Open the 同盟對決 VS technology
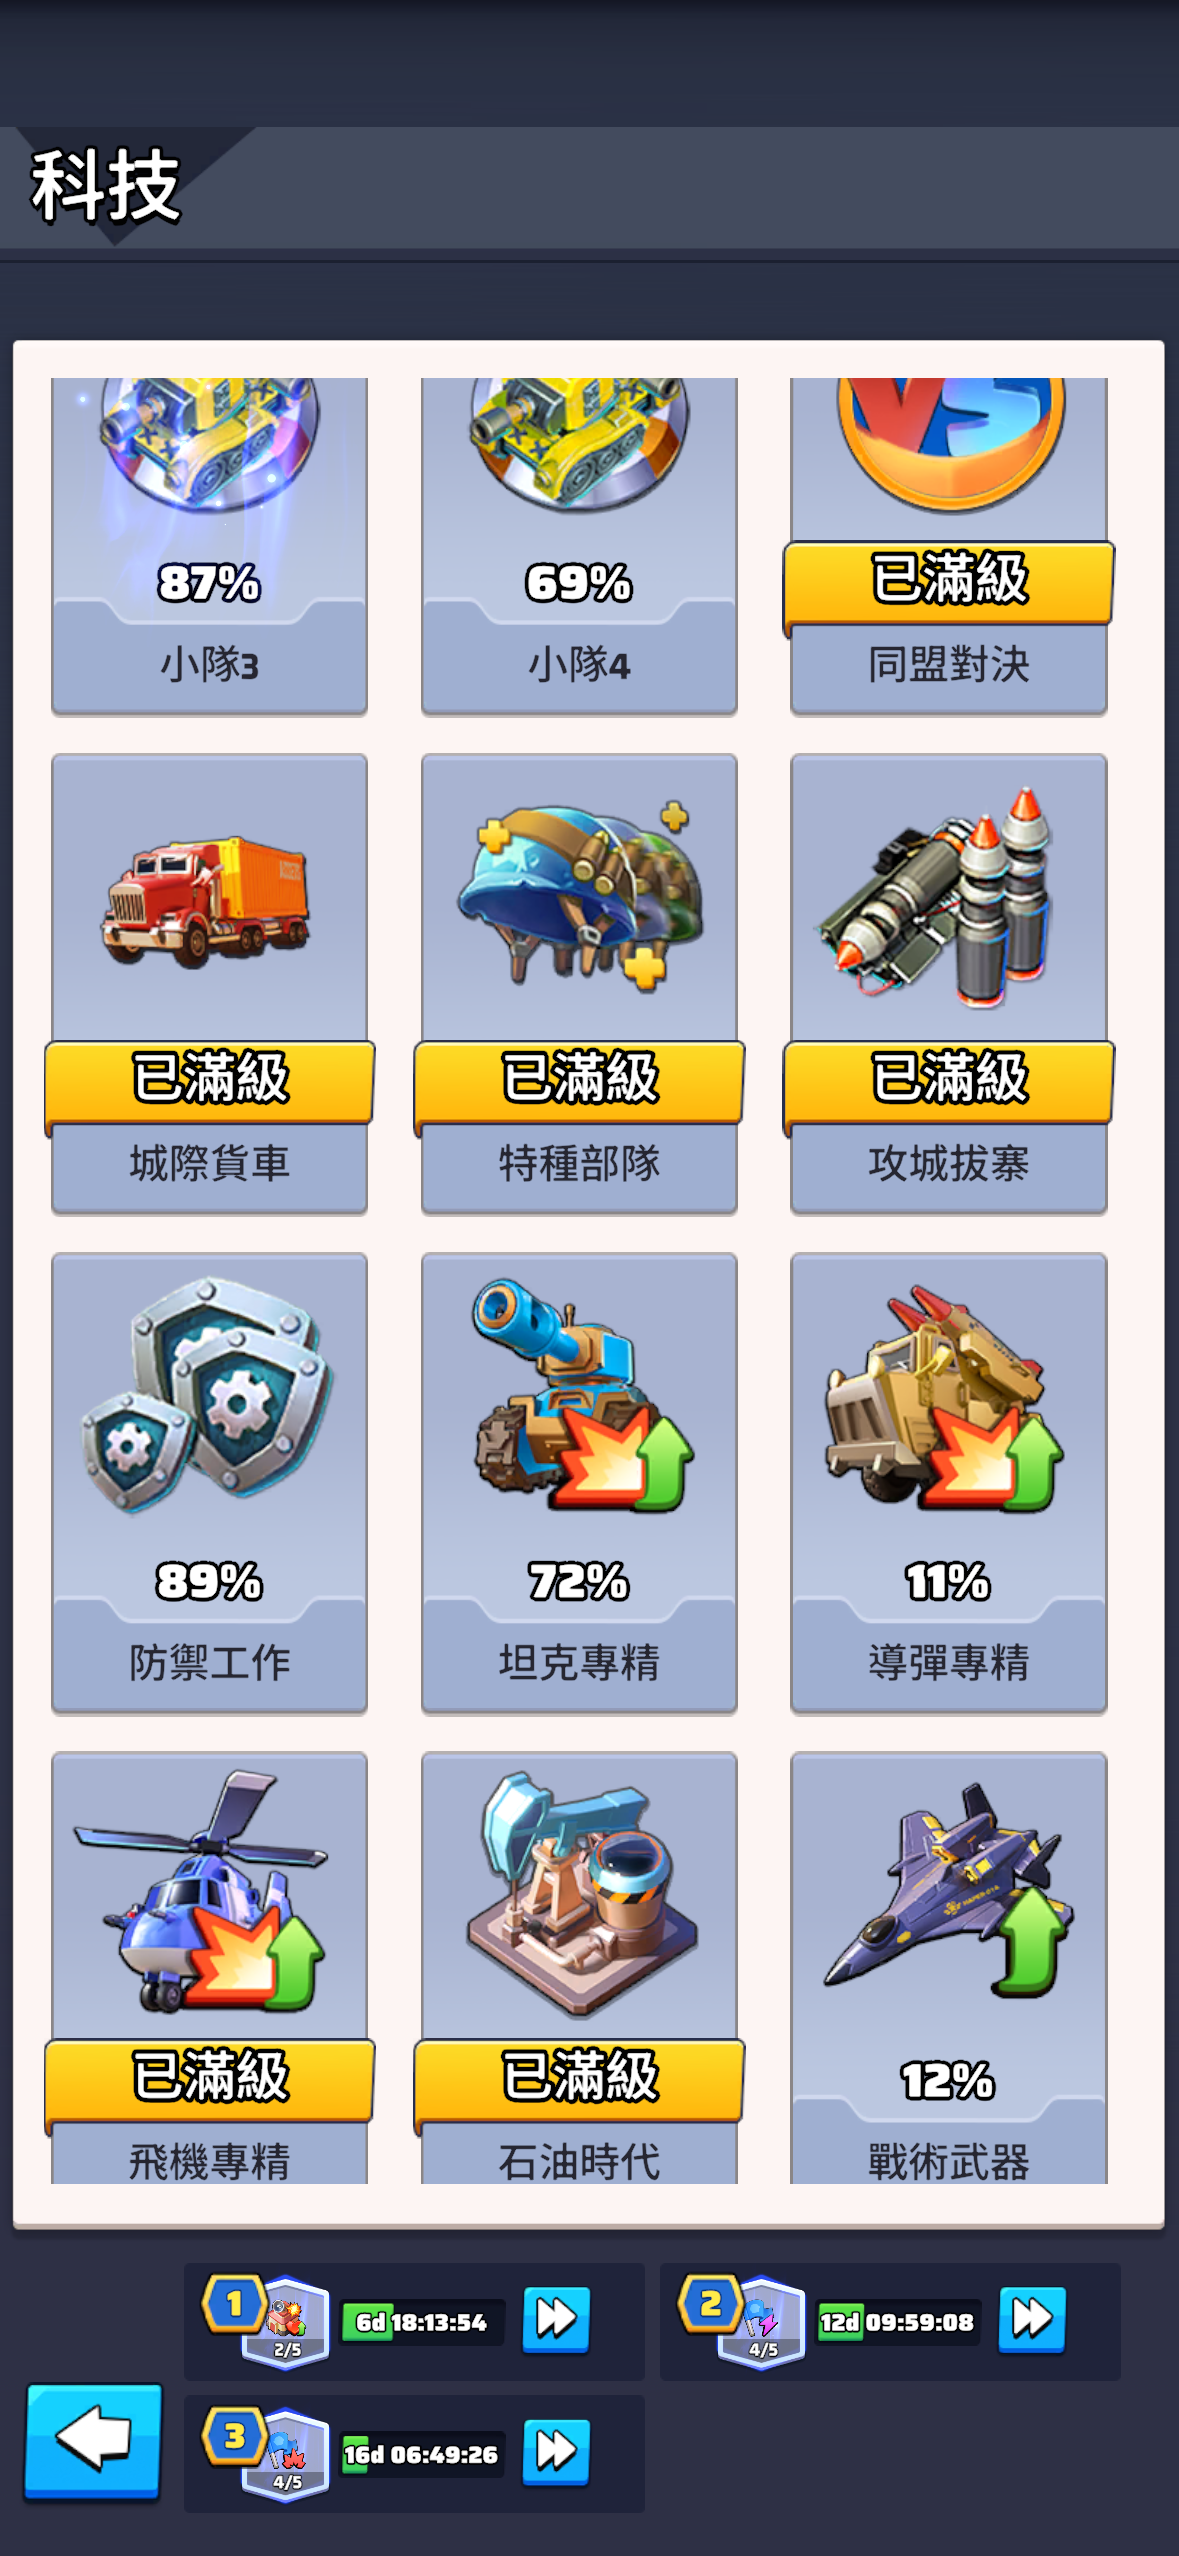The height and width of the screenshot is (2556, 1179). [x=948, y=546]
